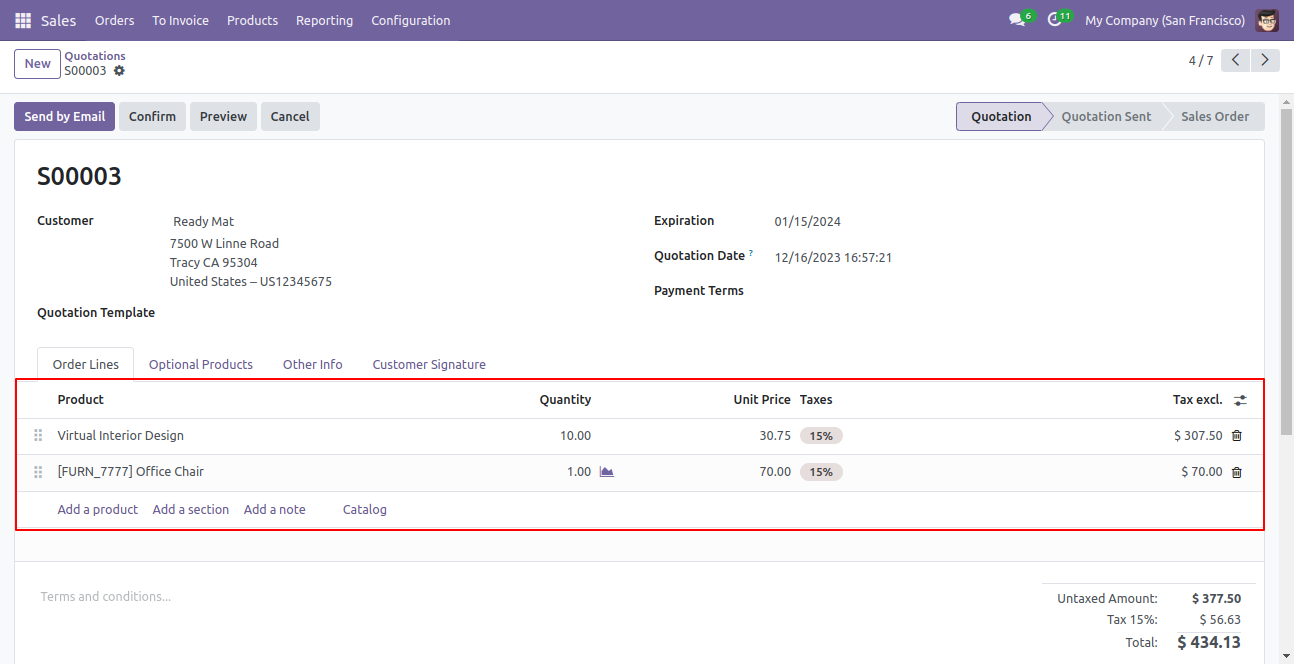1294x664 pixels.
Task: Sort by the Product column header
Action: 81,399
